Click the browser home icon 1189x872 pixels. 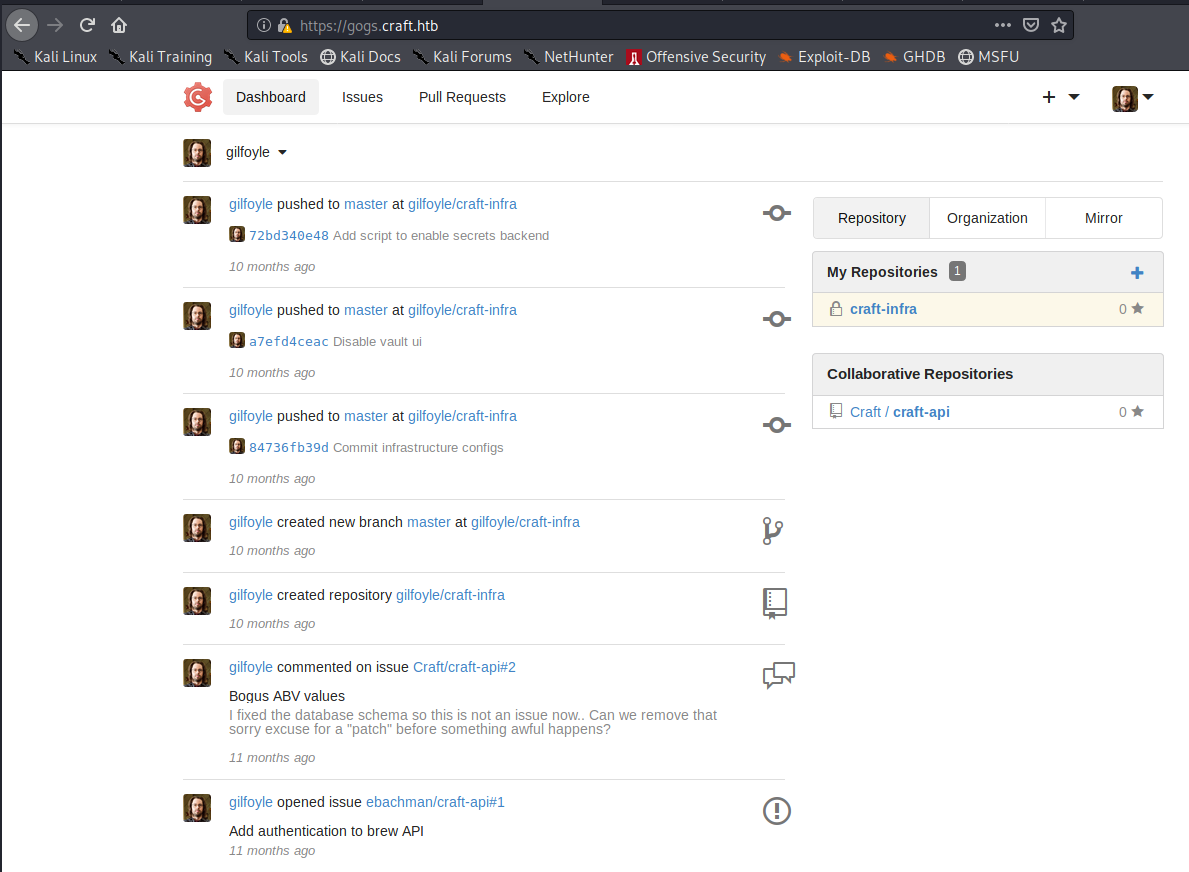pos(119,25)
